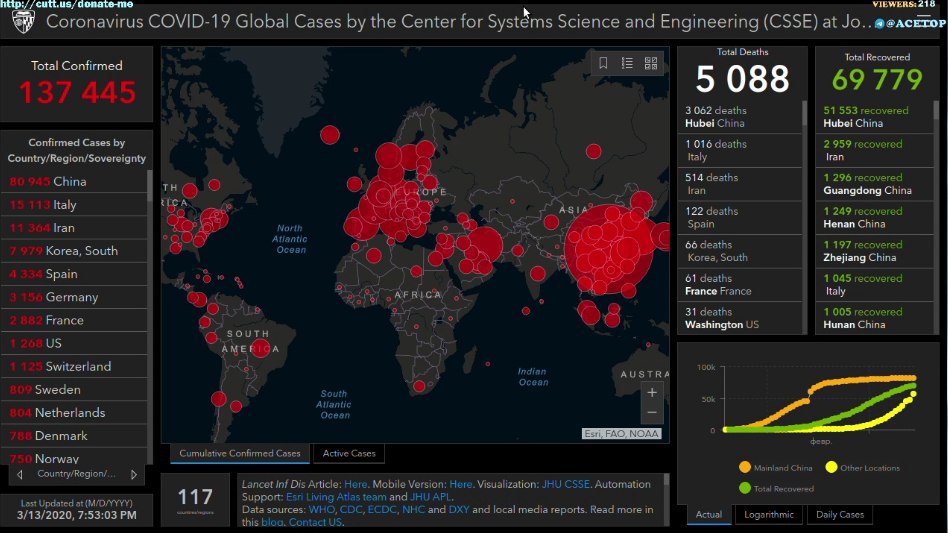Viewport: 948px width, 533px height.
Task: Select 3 062 deaths Hubei China row
Action: [x=740, y=117]
